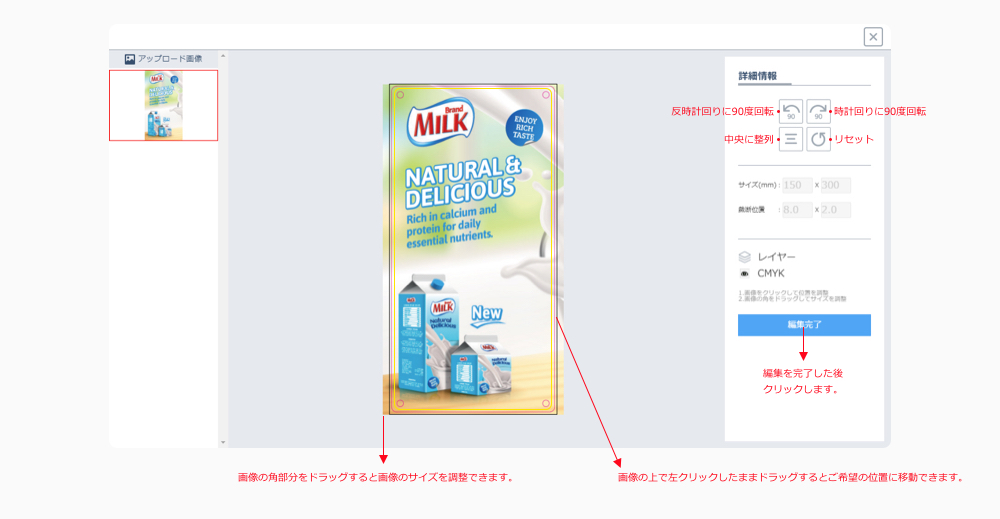Click the 編集完了 button
The width and height of the screenshot is (1000, 519).
[x=804, y=325]
